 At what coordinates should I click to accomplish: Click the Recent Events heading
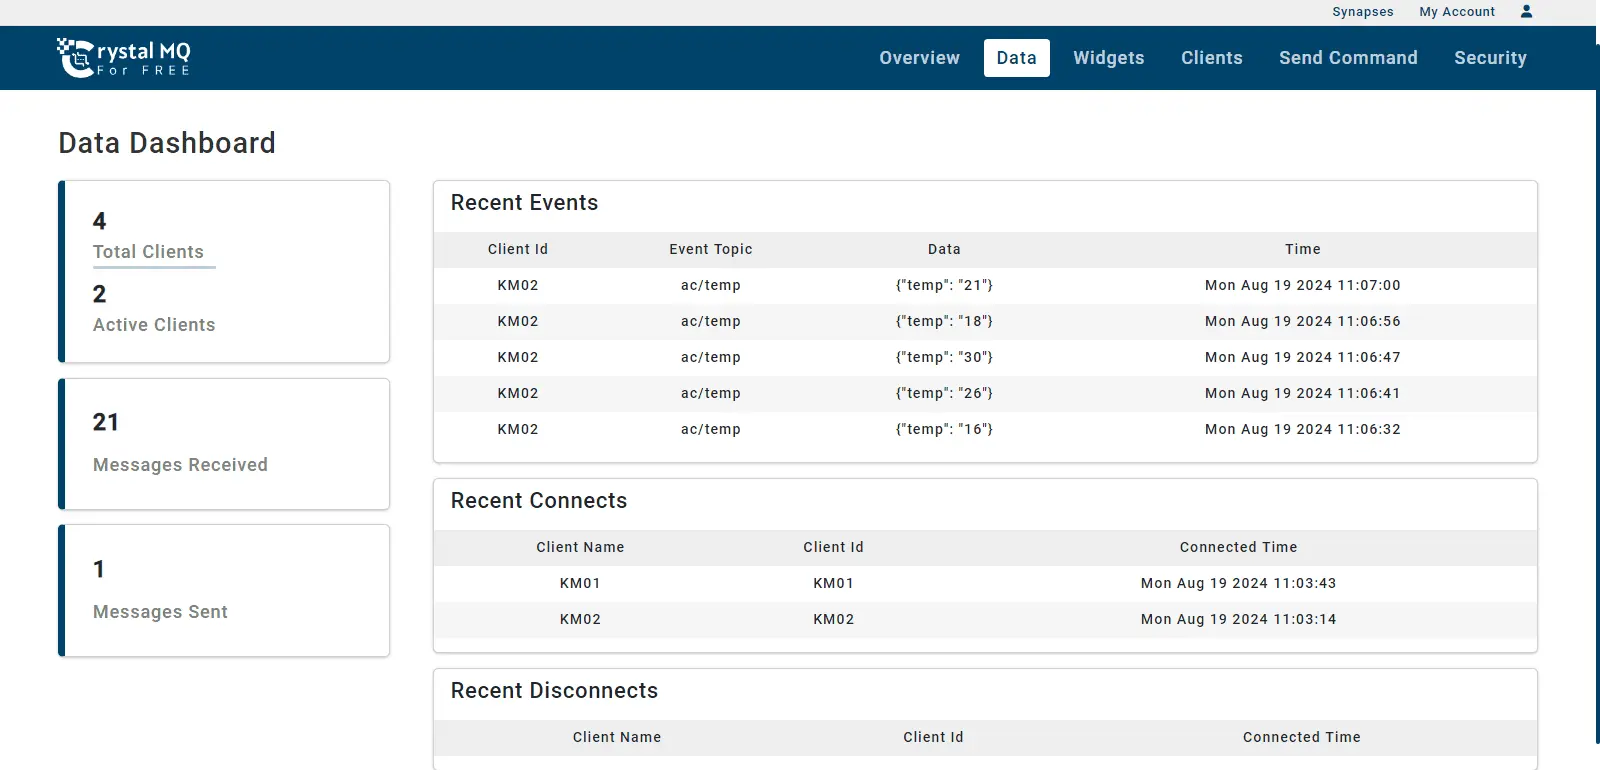[524, 203]
